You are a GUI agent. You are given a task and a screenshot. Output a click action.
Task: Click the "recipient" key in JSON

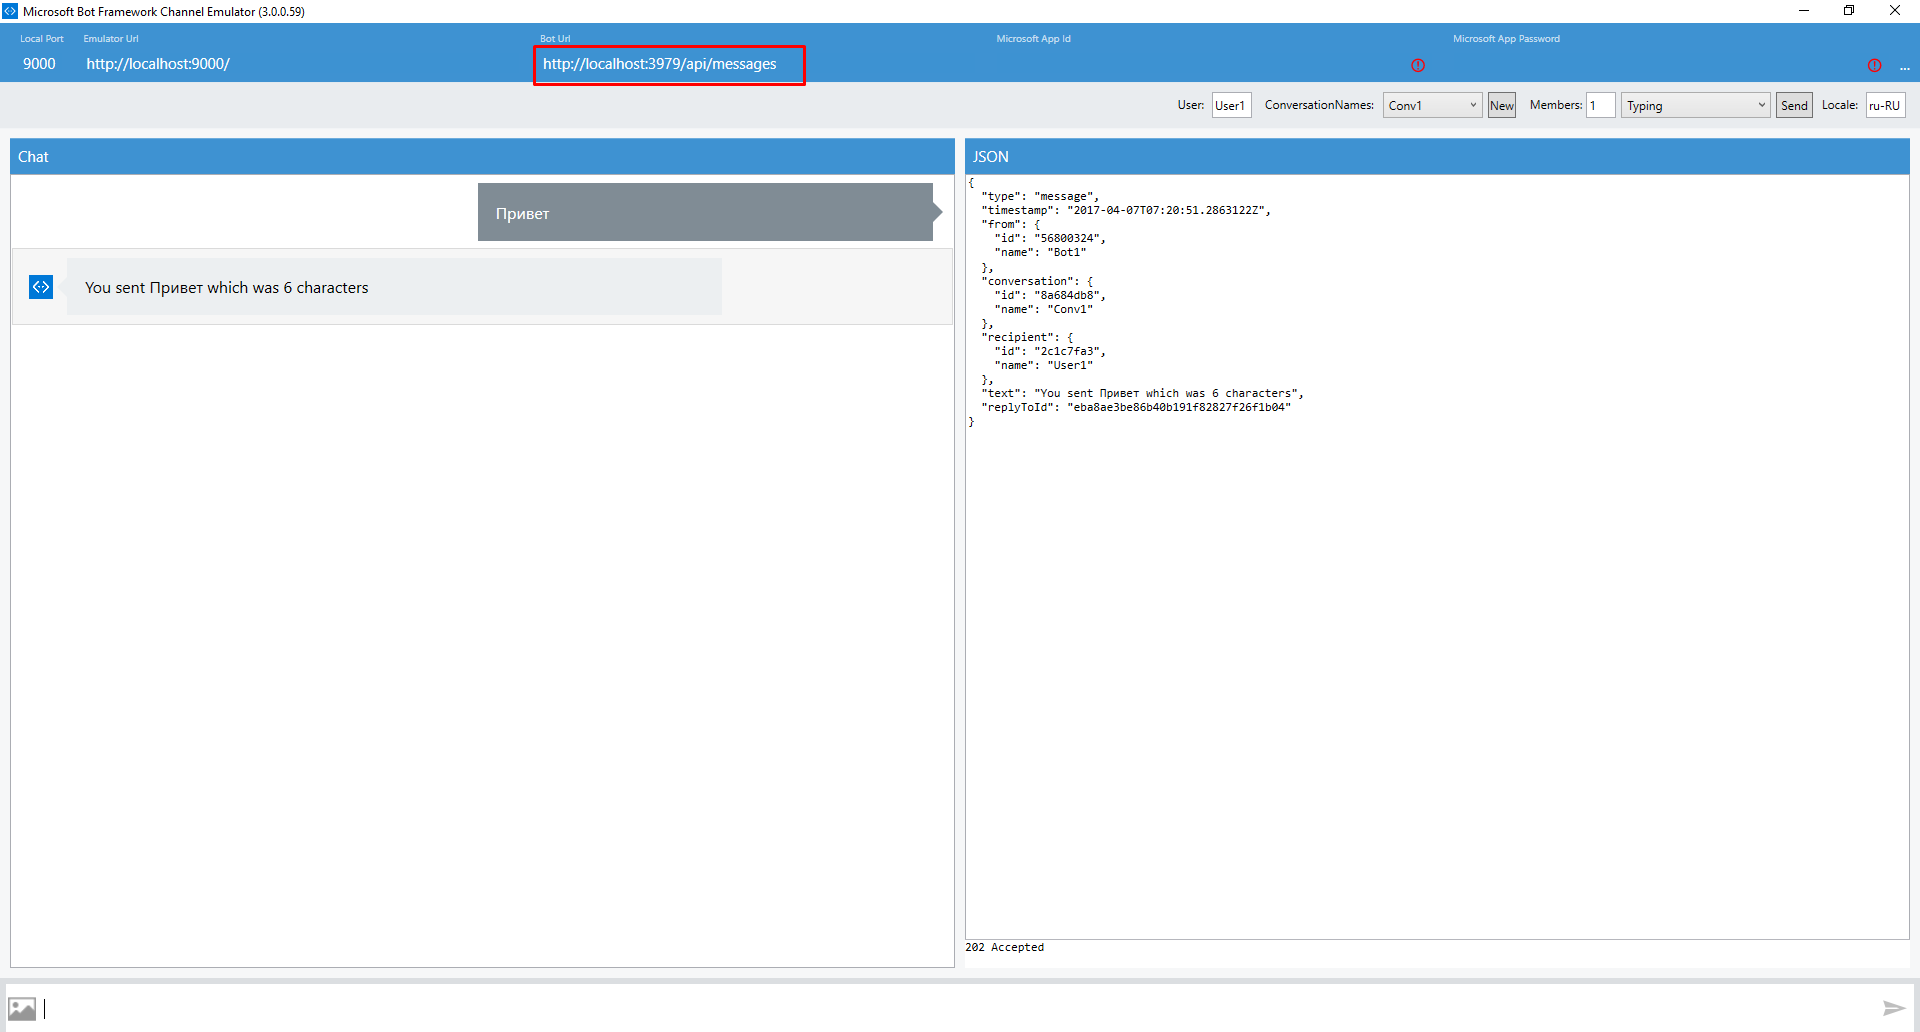[x=1017, y=338]
